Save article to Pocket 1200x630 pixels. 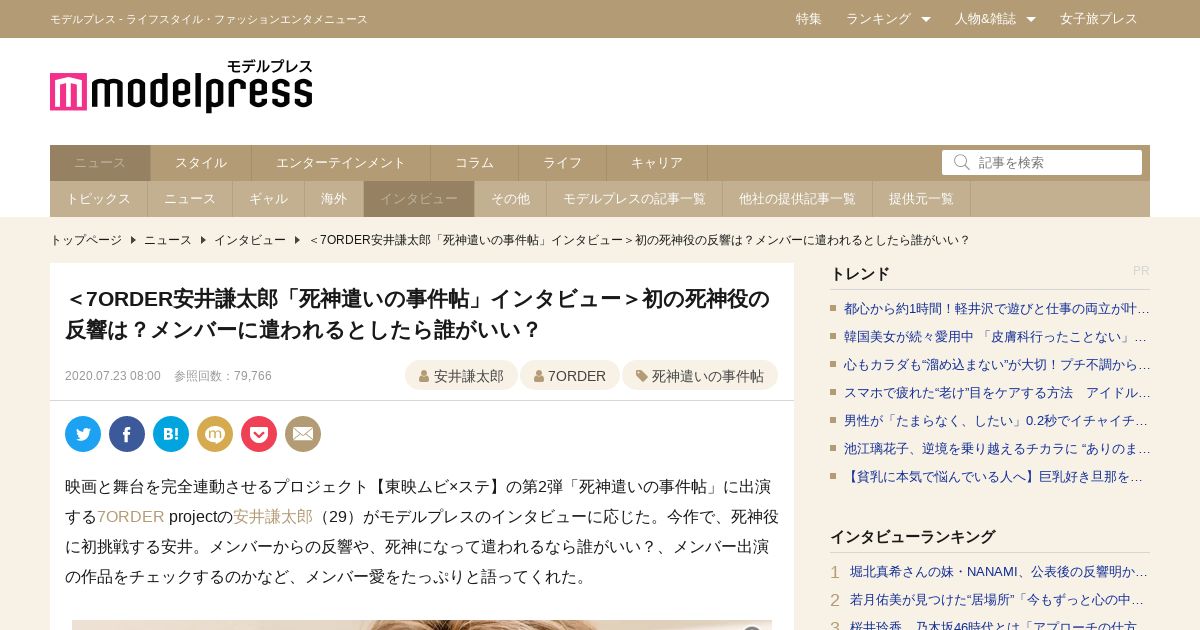coord(259,434)
